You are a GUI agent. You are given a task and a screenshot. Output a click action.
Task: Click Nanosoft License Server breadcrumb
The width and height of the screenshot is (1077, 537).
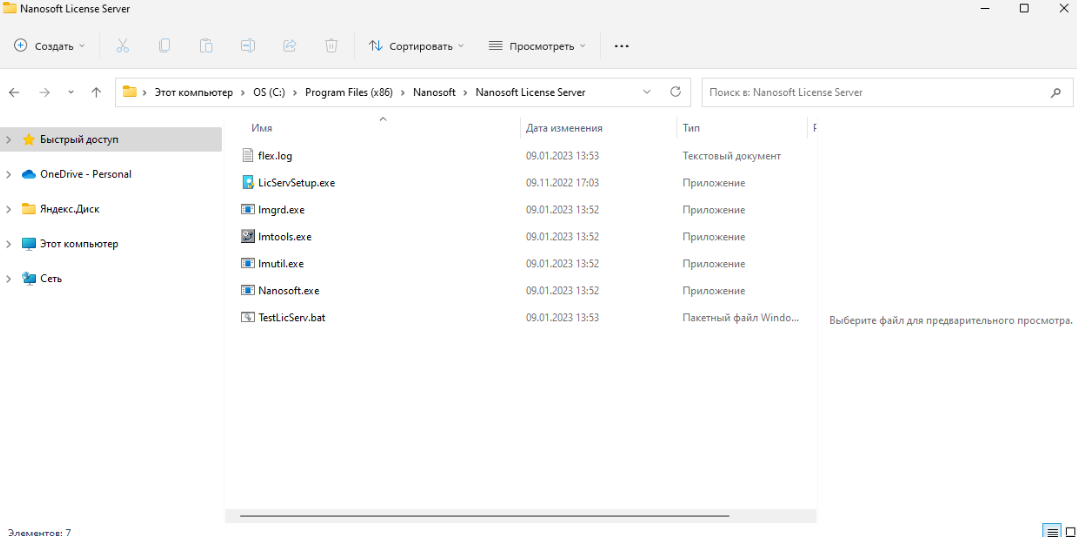click(x=530, y=92)
